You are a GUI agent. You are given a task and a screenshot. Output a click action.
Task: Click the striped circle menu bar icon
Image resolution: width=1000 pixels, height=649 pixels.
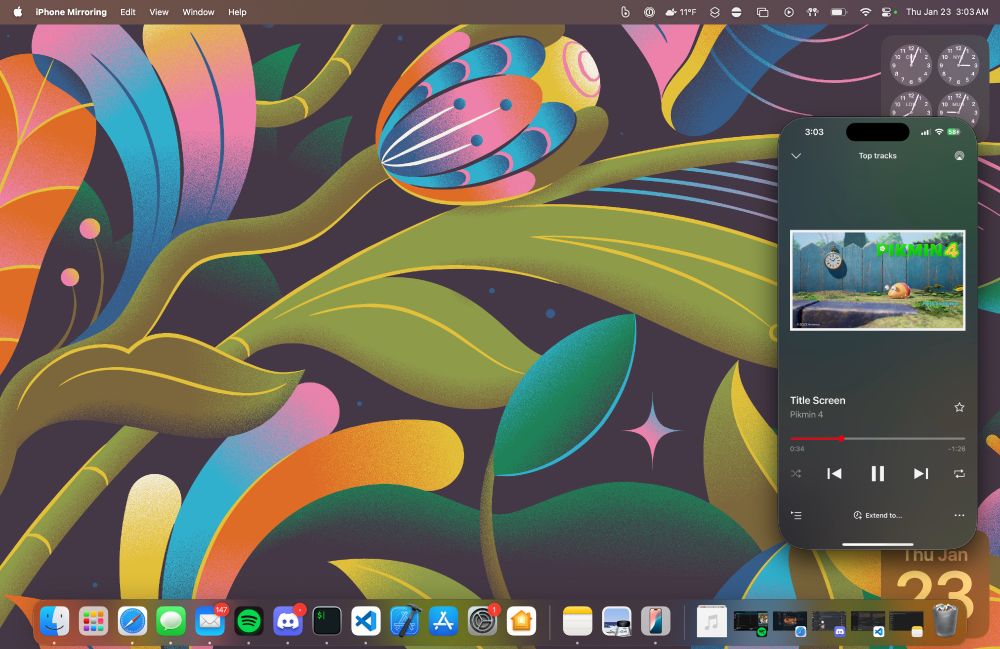coord(736,11)
